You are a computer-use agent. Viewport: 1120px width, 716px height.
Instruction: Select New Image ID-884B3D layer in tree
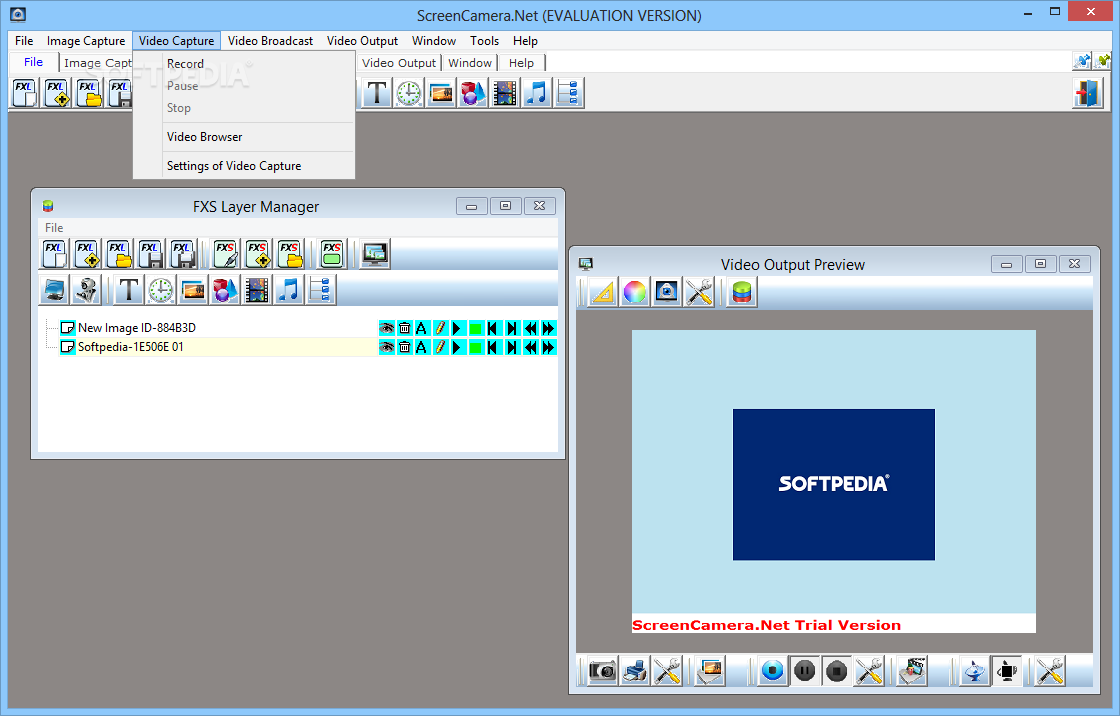pos(136,328)
